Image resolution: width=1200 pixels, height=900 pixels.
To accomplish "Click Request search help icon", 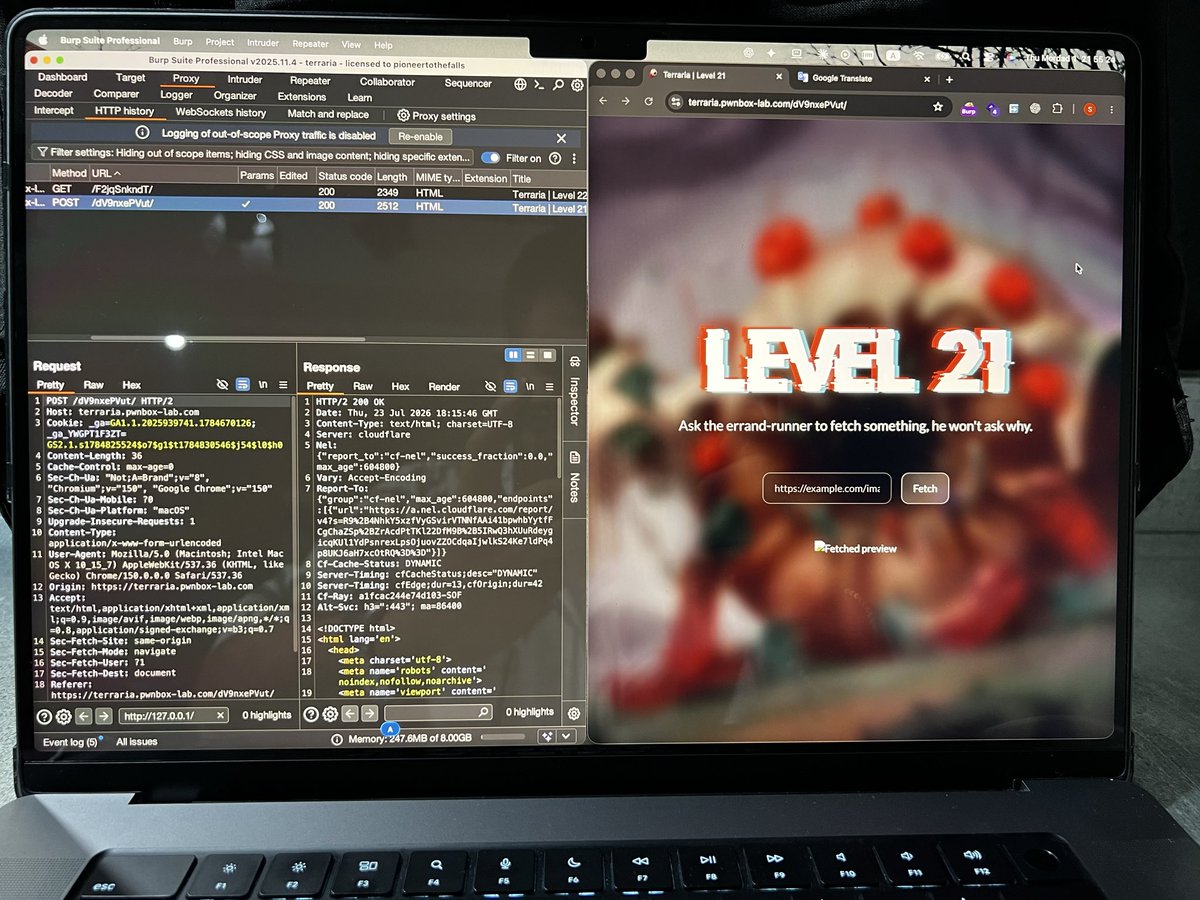I will tap(44, 716).
